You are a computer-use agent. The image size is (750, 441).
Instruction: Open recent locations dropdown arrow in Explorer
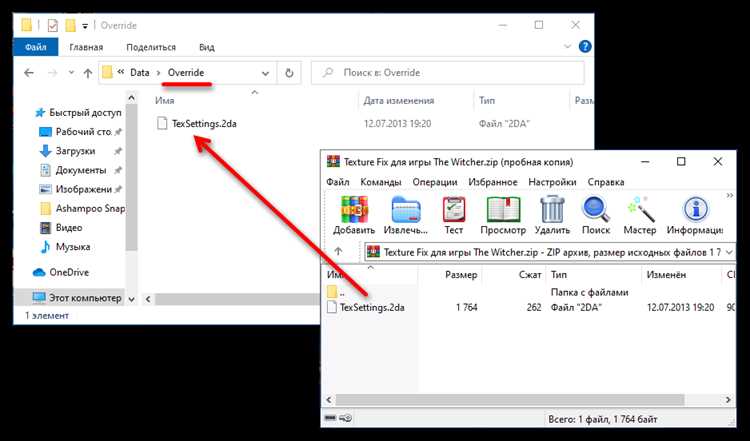(71, 73)
